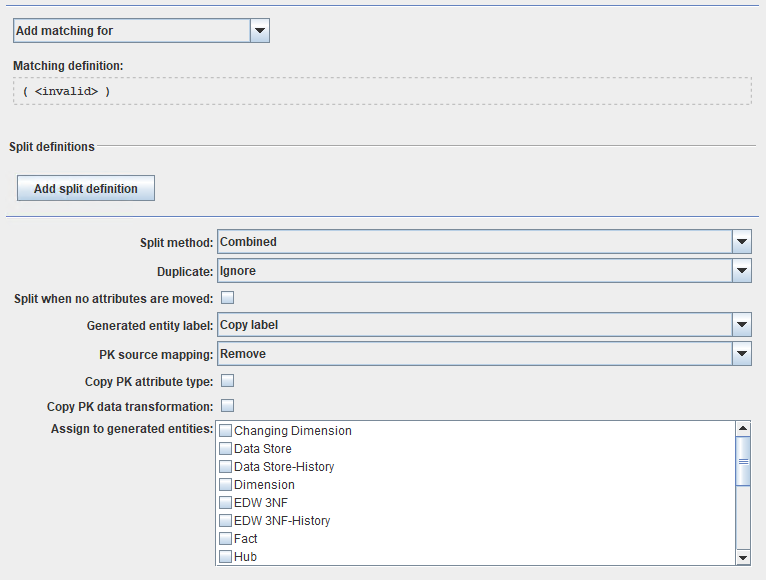
Task: Enable Copy PK attribute type checkbox
Action: (227, 381)
